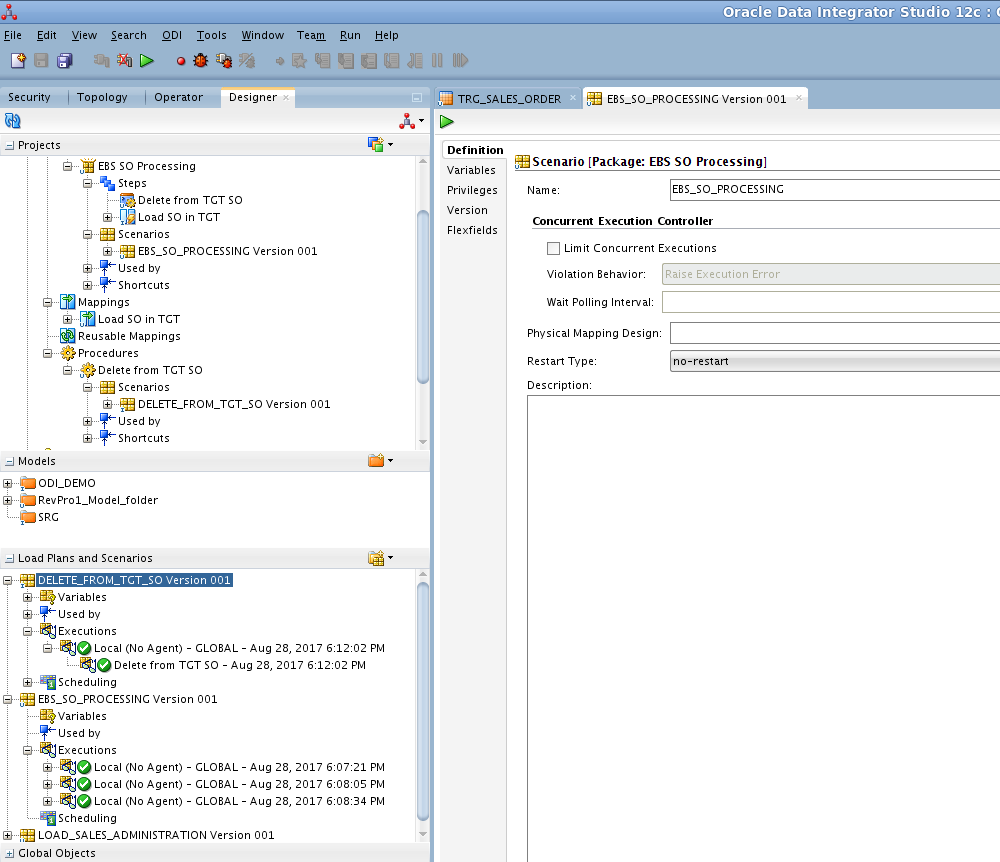Click the SRG model folder icon
The image size is (1000, 862).
click(x=28, y=517)
